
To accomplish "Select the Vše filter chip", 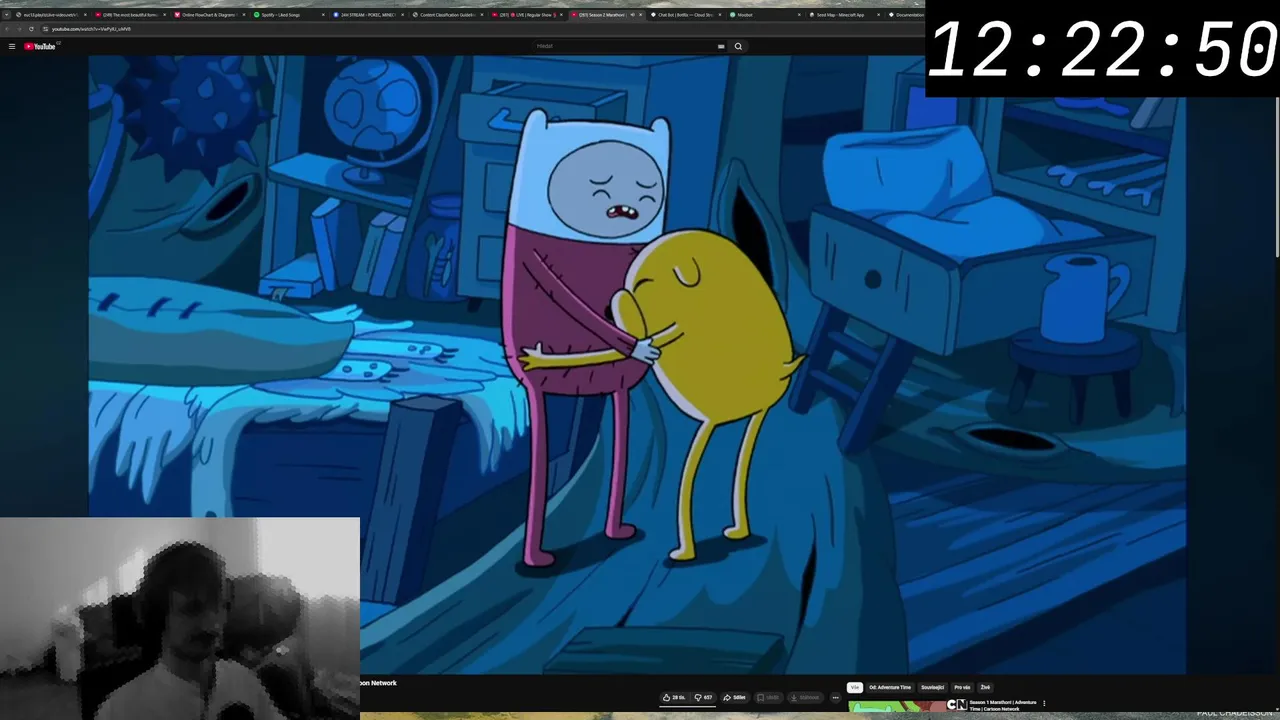I will click(x=855, y=687).
